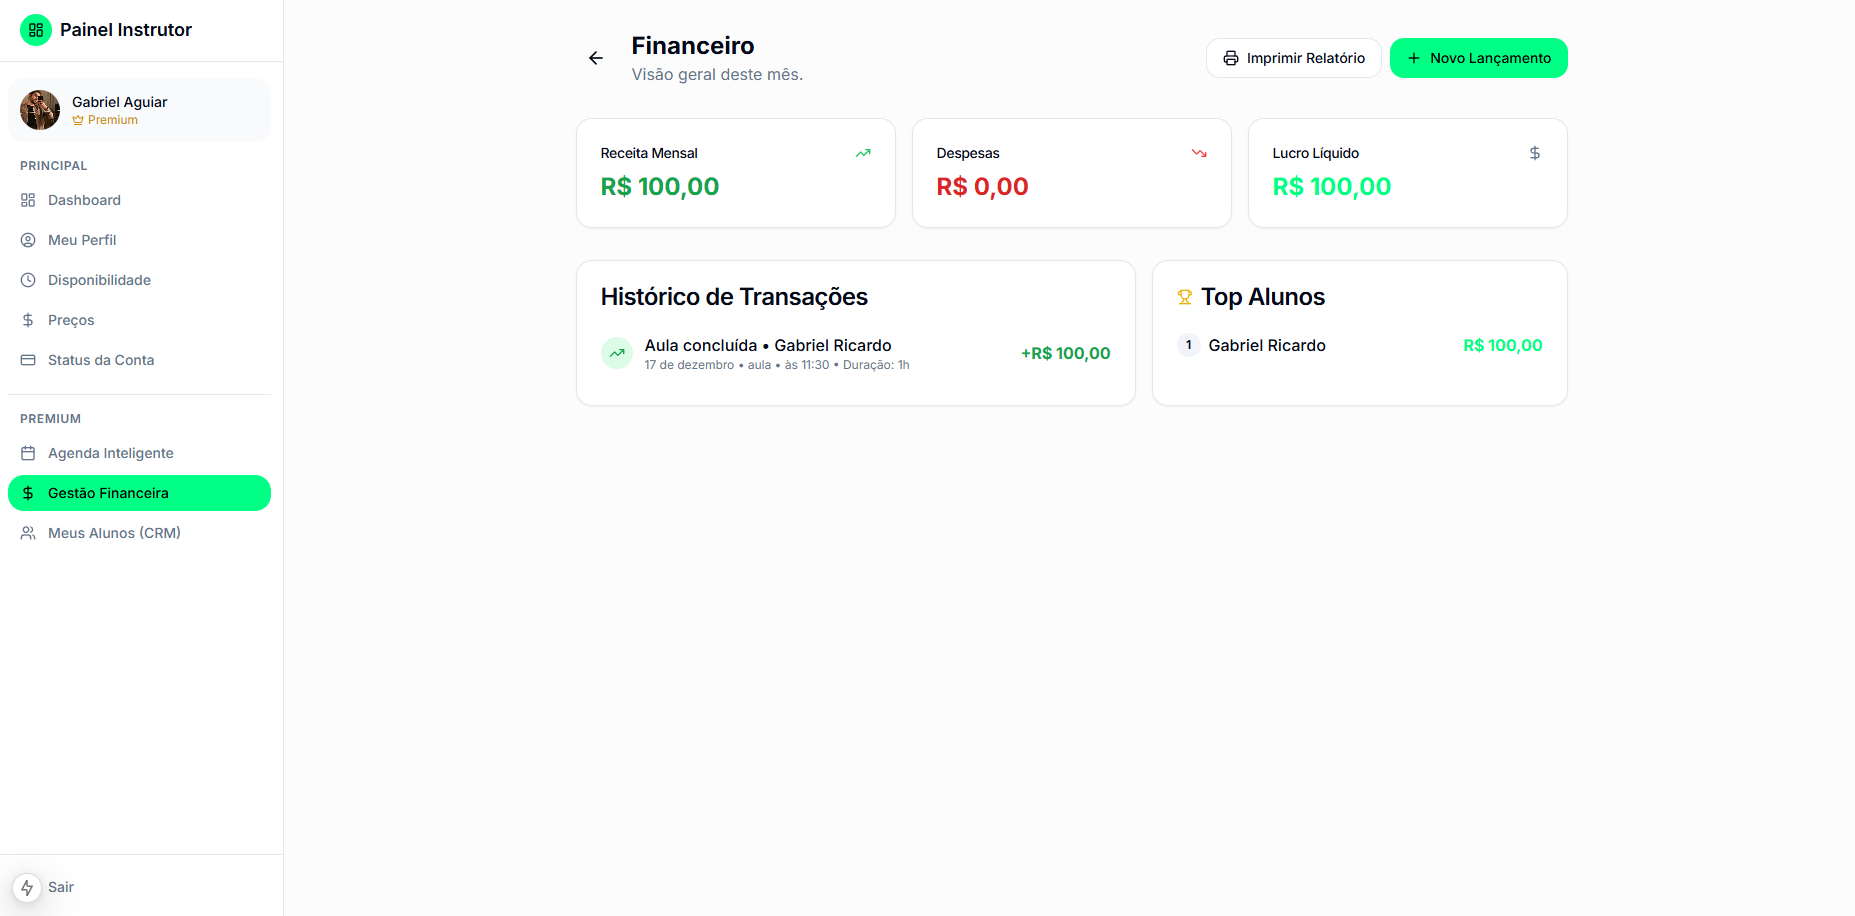Click the Agenda Inteligente calendar icon
The image size is (1855, 916).
(29, 453)
